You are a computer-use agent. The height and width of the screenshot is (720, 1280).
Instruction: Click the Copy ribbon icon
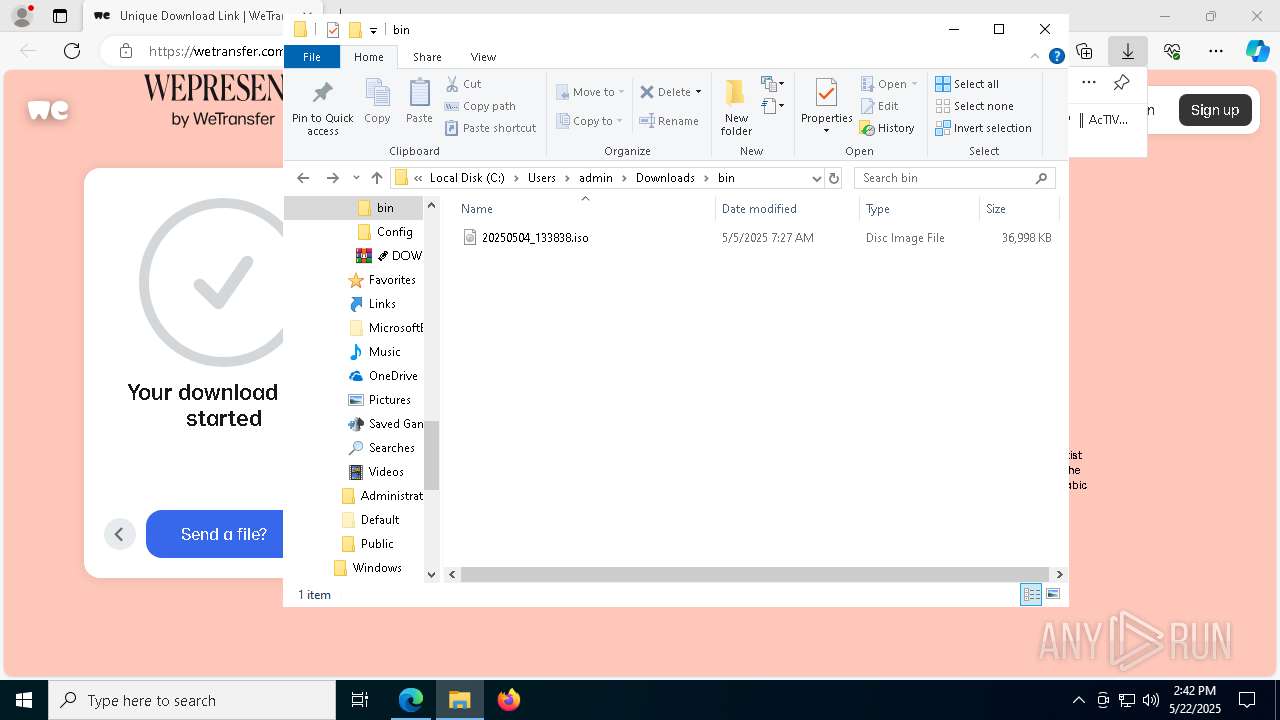click(377, 102)
